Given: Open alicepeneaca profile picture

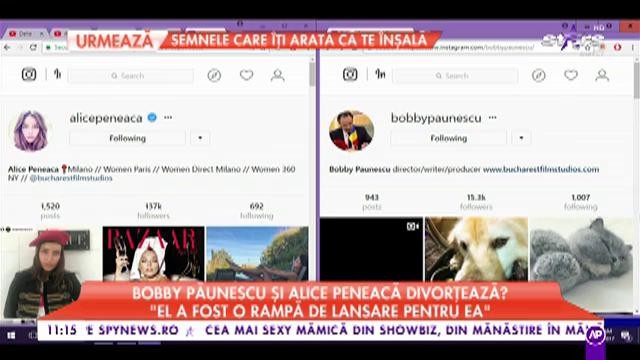Looking at the screenshot, I should click(30, 131).
